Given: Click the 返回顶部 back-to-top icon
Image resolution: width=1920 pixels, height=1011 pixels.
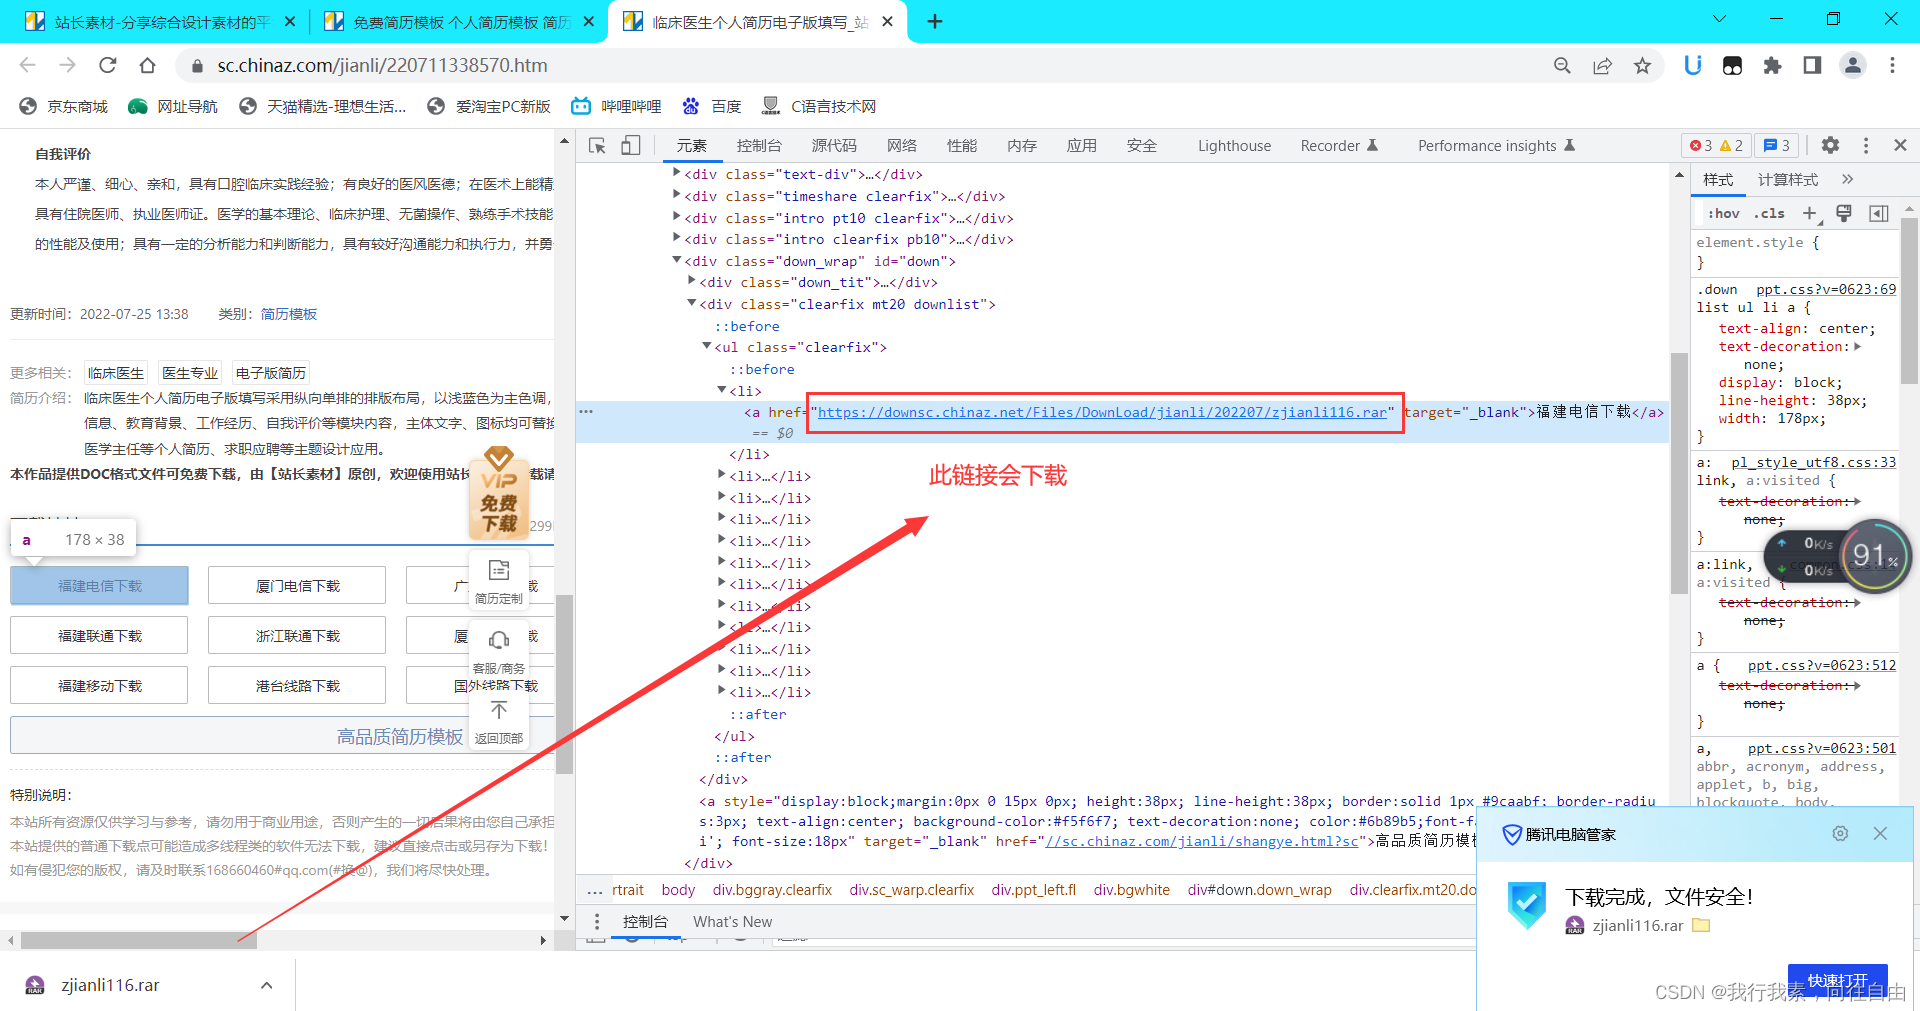Looking at the screenshot, I should click(498, 720).
